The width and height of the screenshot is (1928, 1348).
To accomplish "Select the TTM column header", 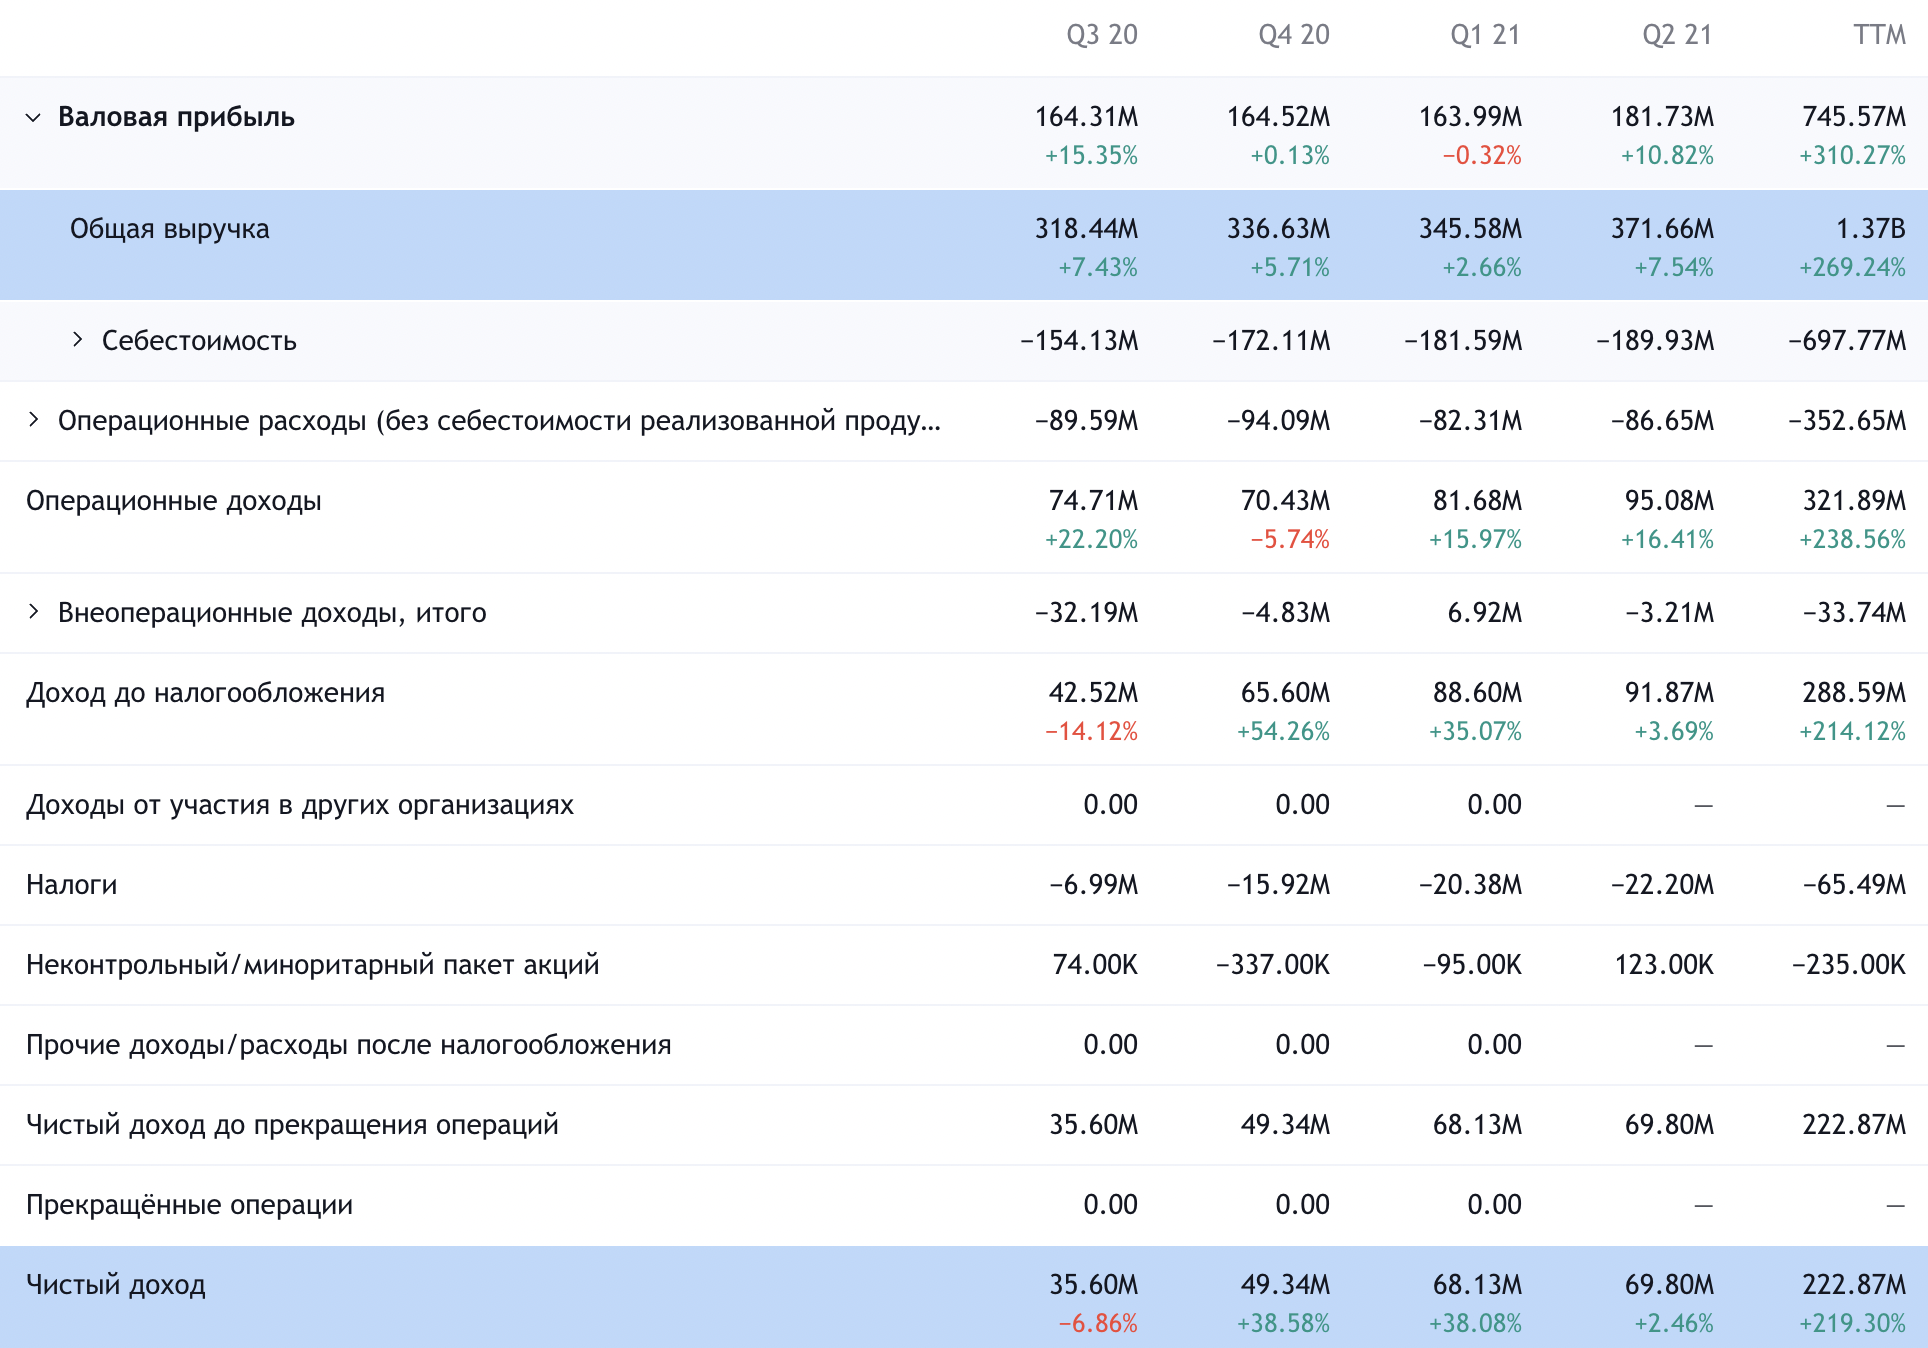I will point(1879,35).
